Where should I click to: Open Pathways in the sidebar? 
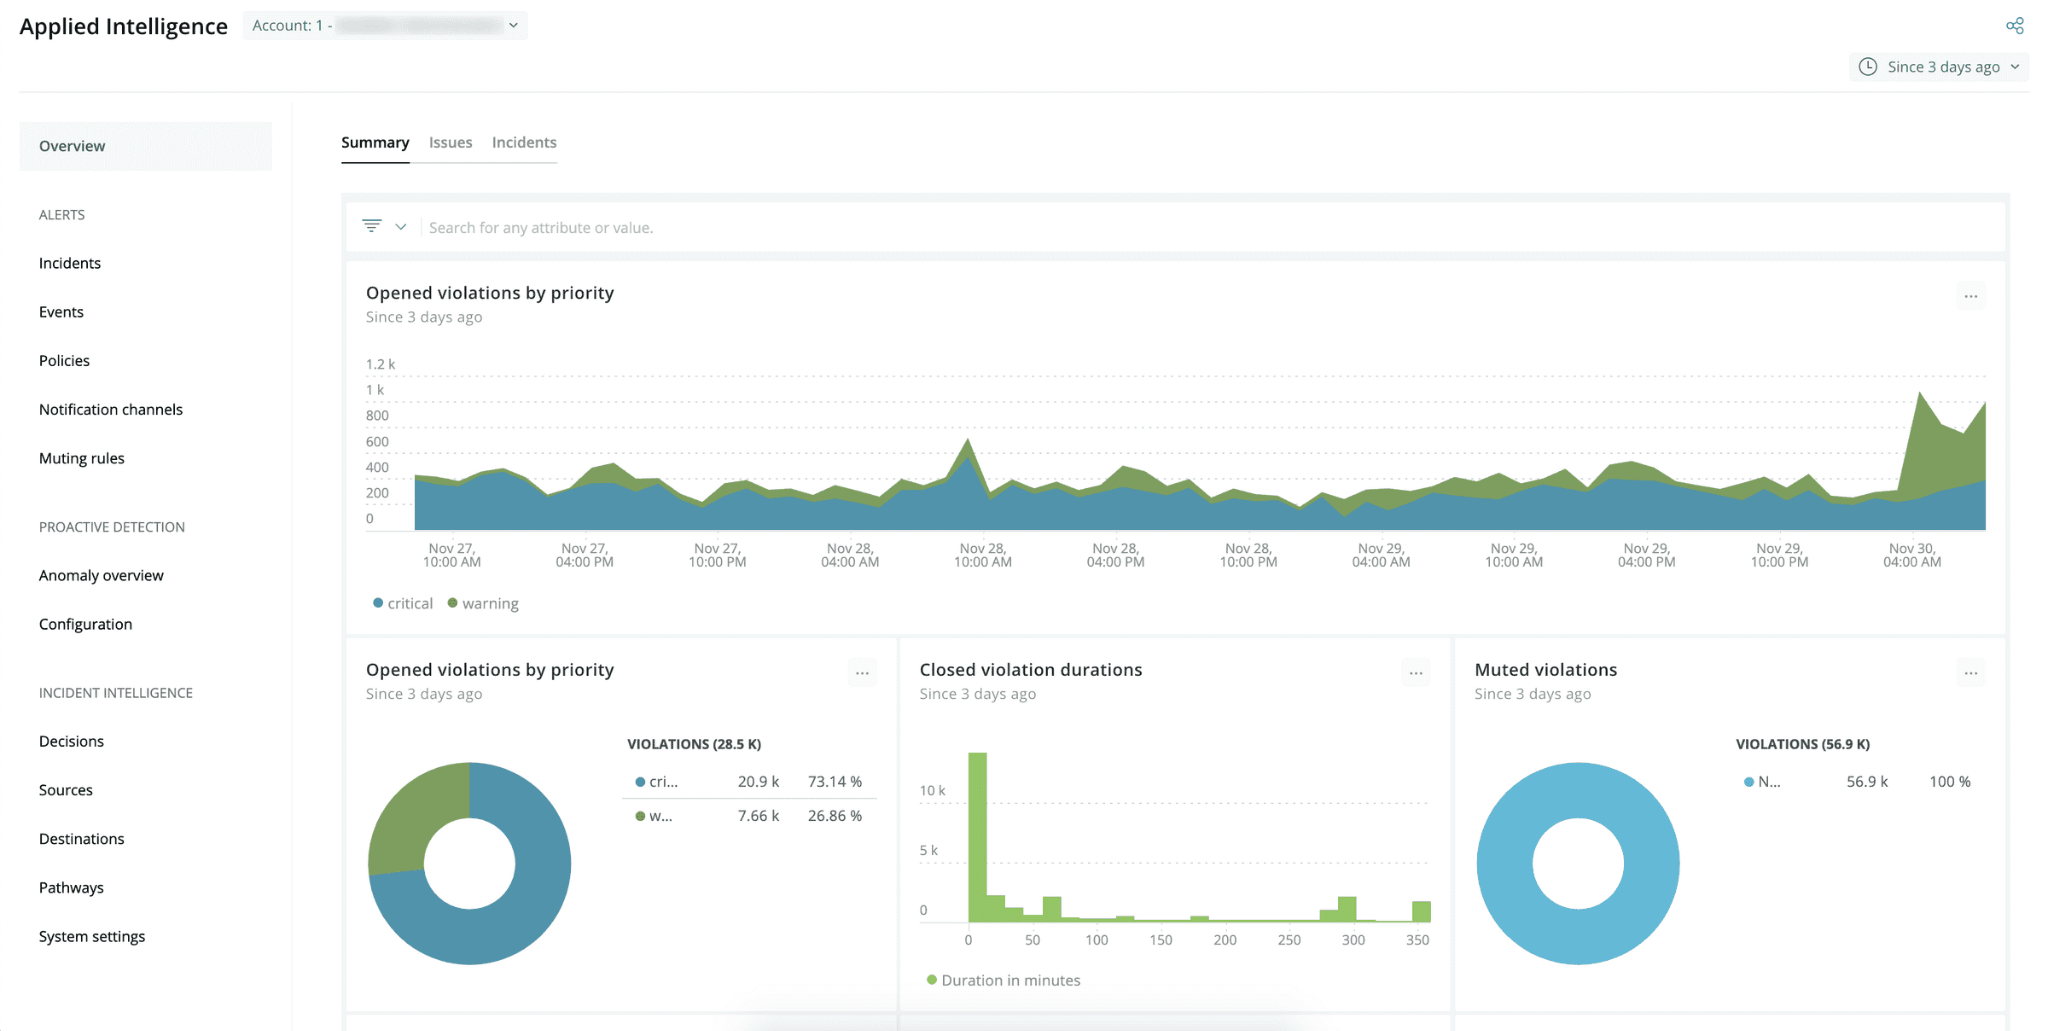pos(71,888)
